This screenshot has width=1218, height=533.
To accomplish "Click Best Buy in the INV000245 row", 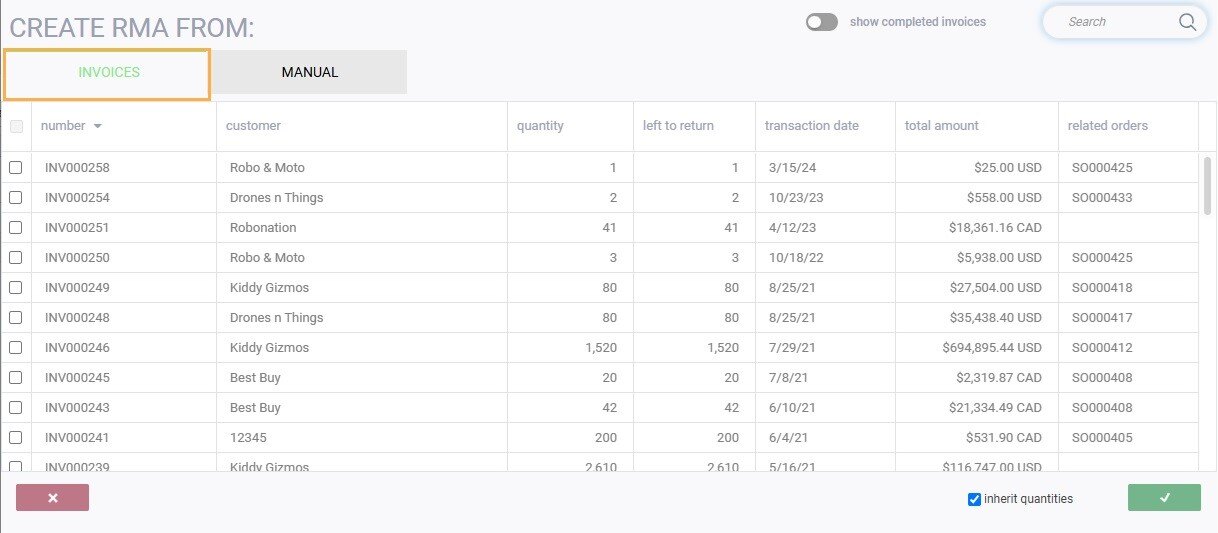I will coord(255,378).
